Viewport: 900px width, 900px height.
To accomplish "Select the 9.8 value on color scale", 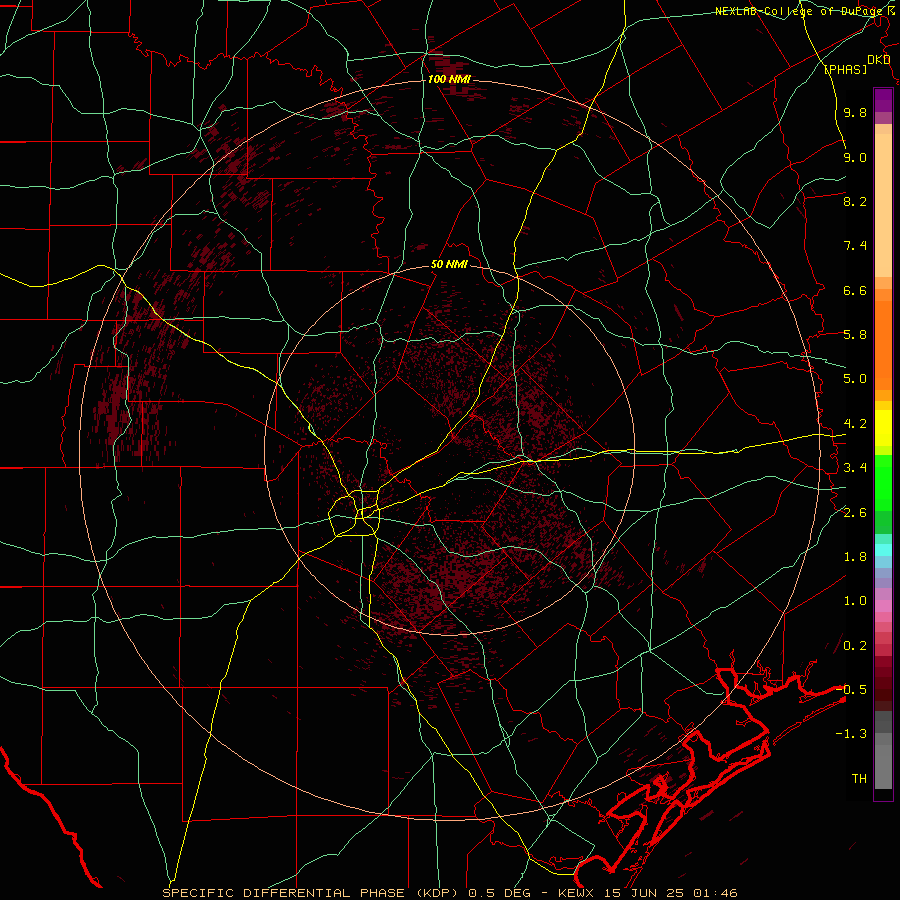I will [855, 113].
